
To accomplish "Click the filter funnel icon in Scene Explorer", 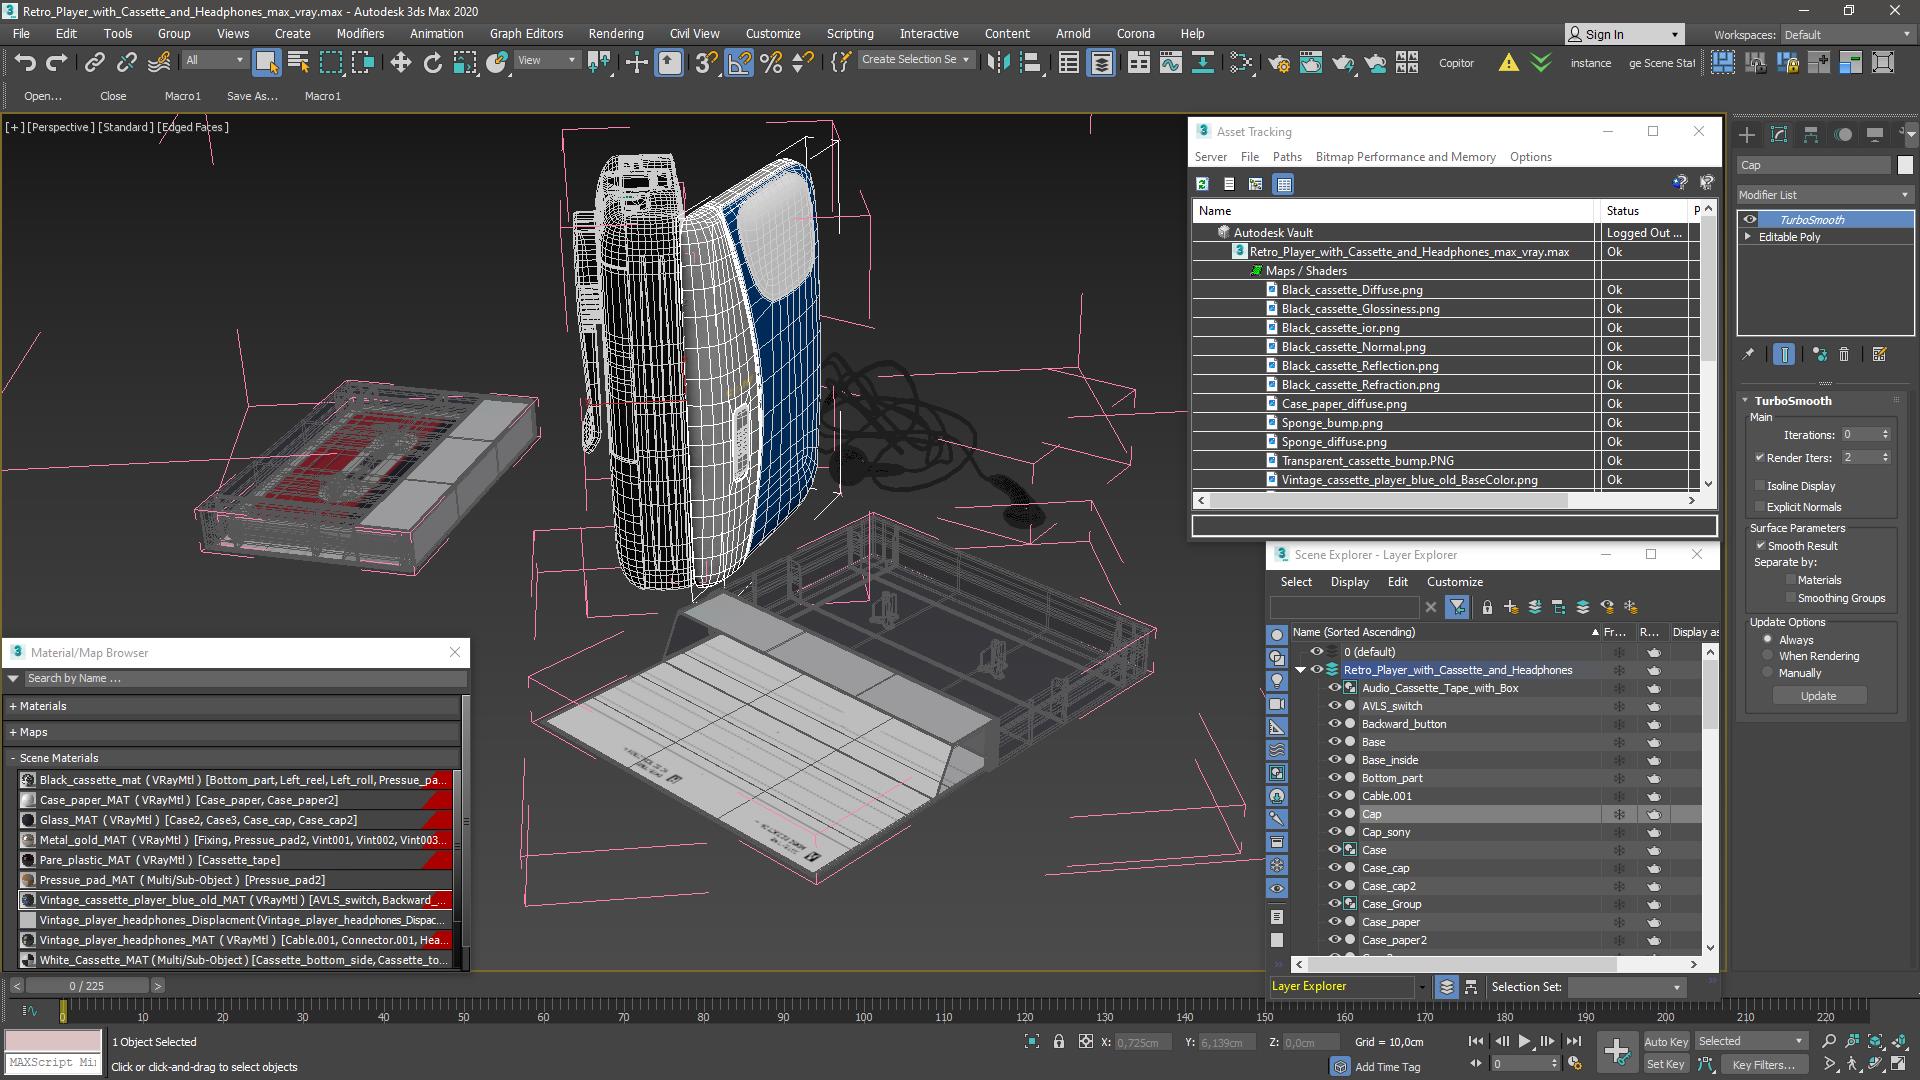I will (1457, 607).
